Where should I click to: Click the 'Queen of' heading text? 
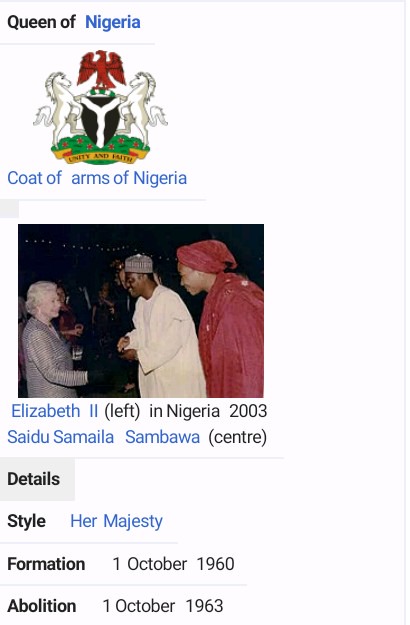pos(41,22)
